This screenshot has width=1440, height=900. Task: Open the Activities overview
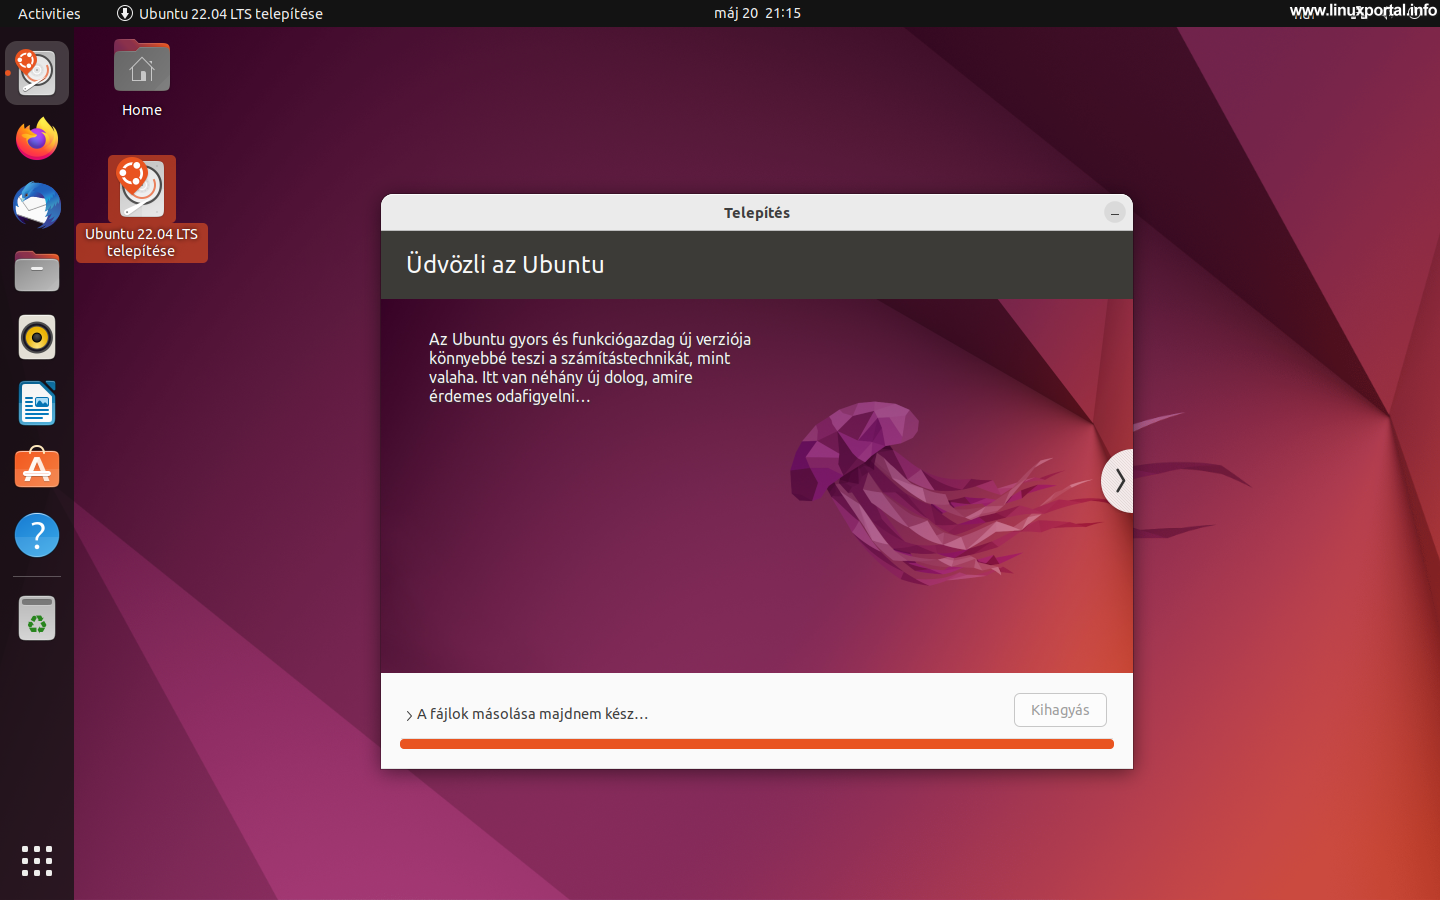point(48,13)
